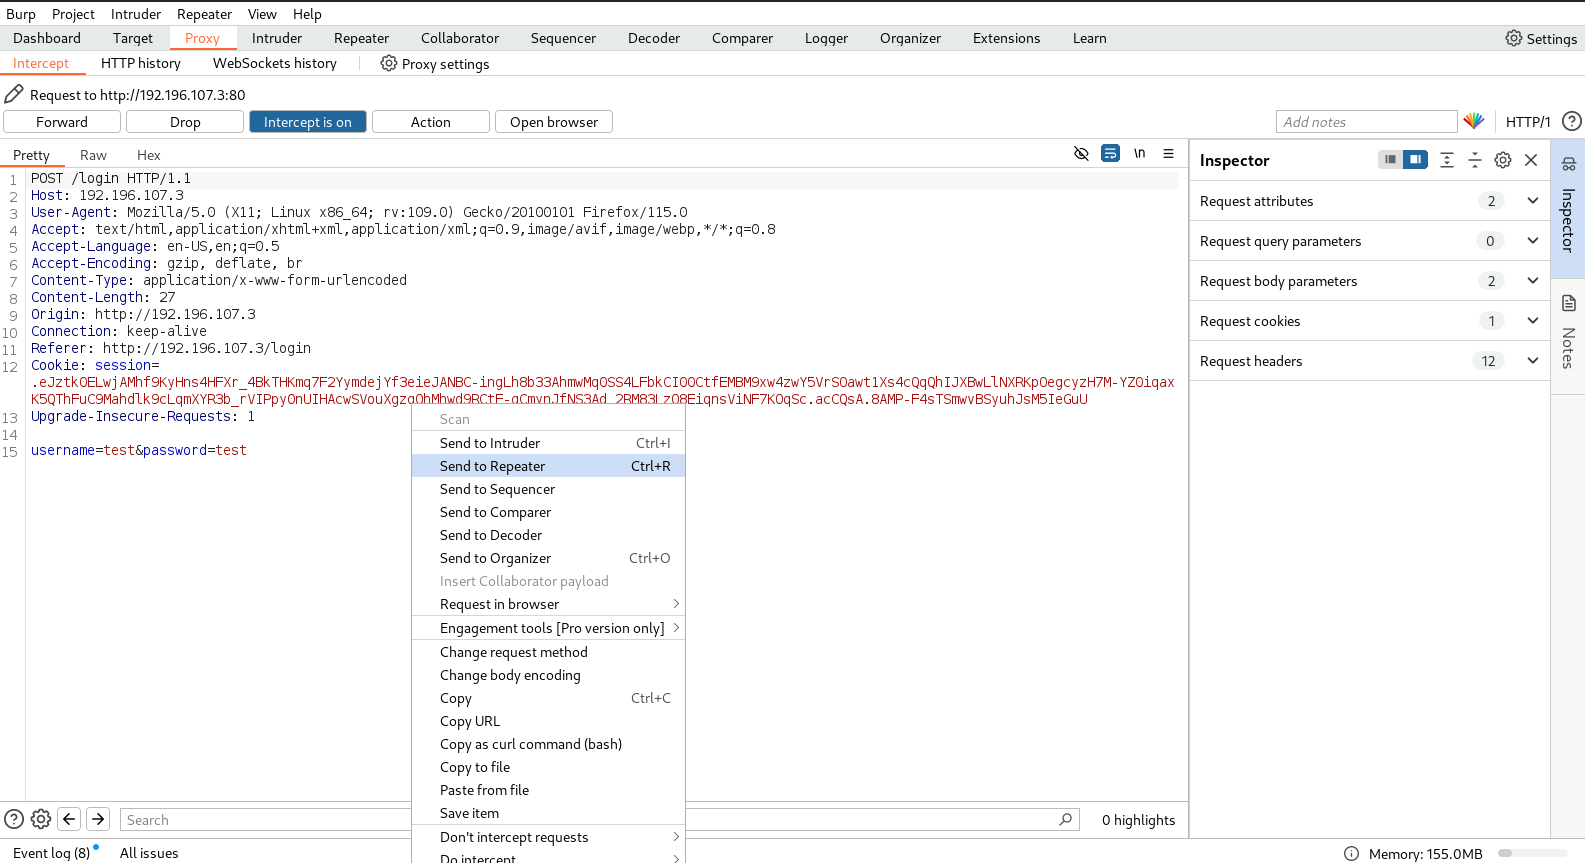Click the memory usage progress bar
1585x863 pixels.
1532,853
